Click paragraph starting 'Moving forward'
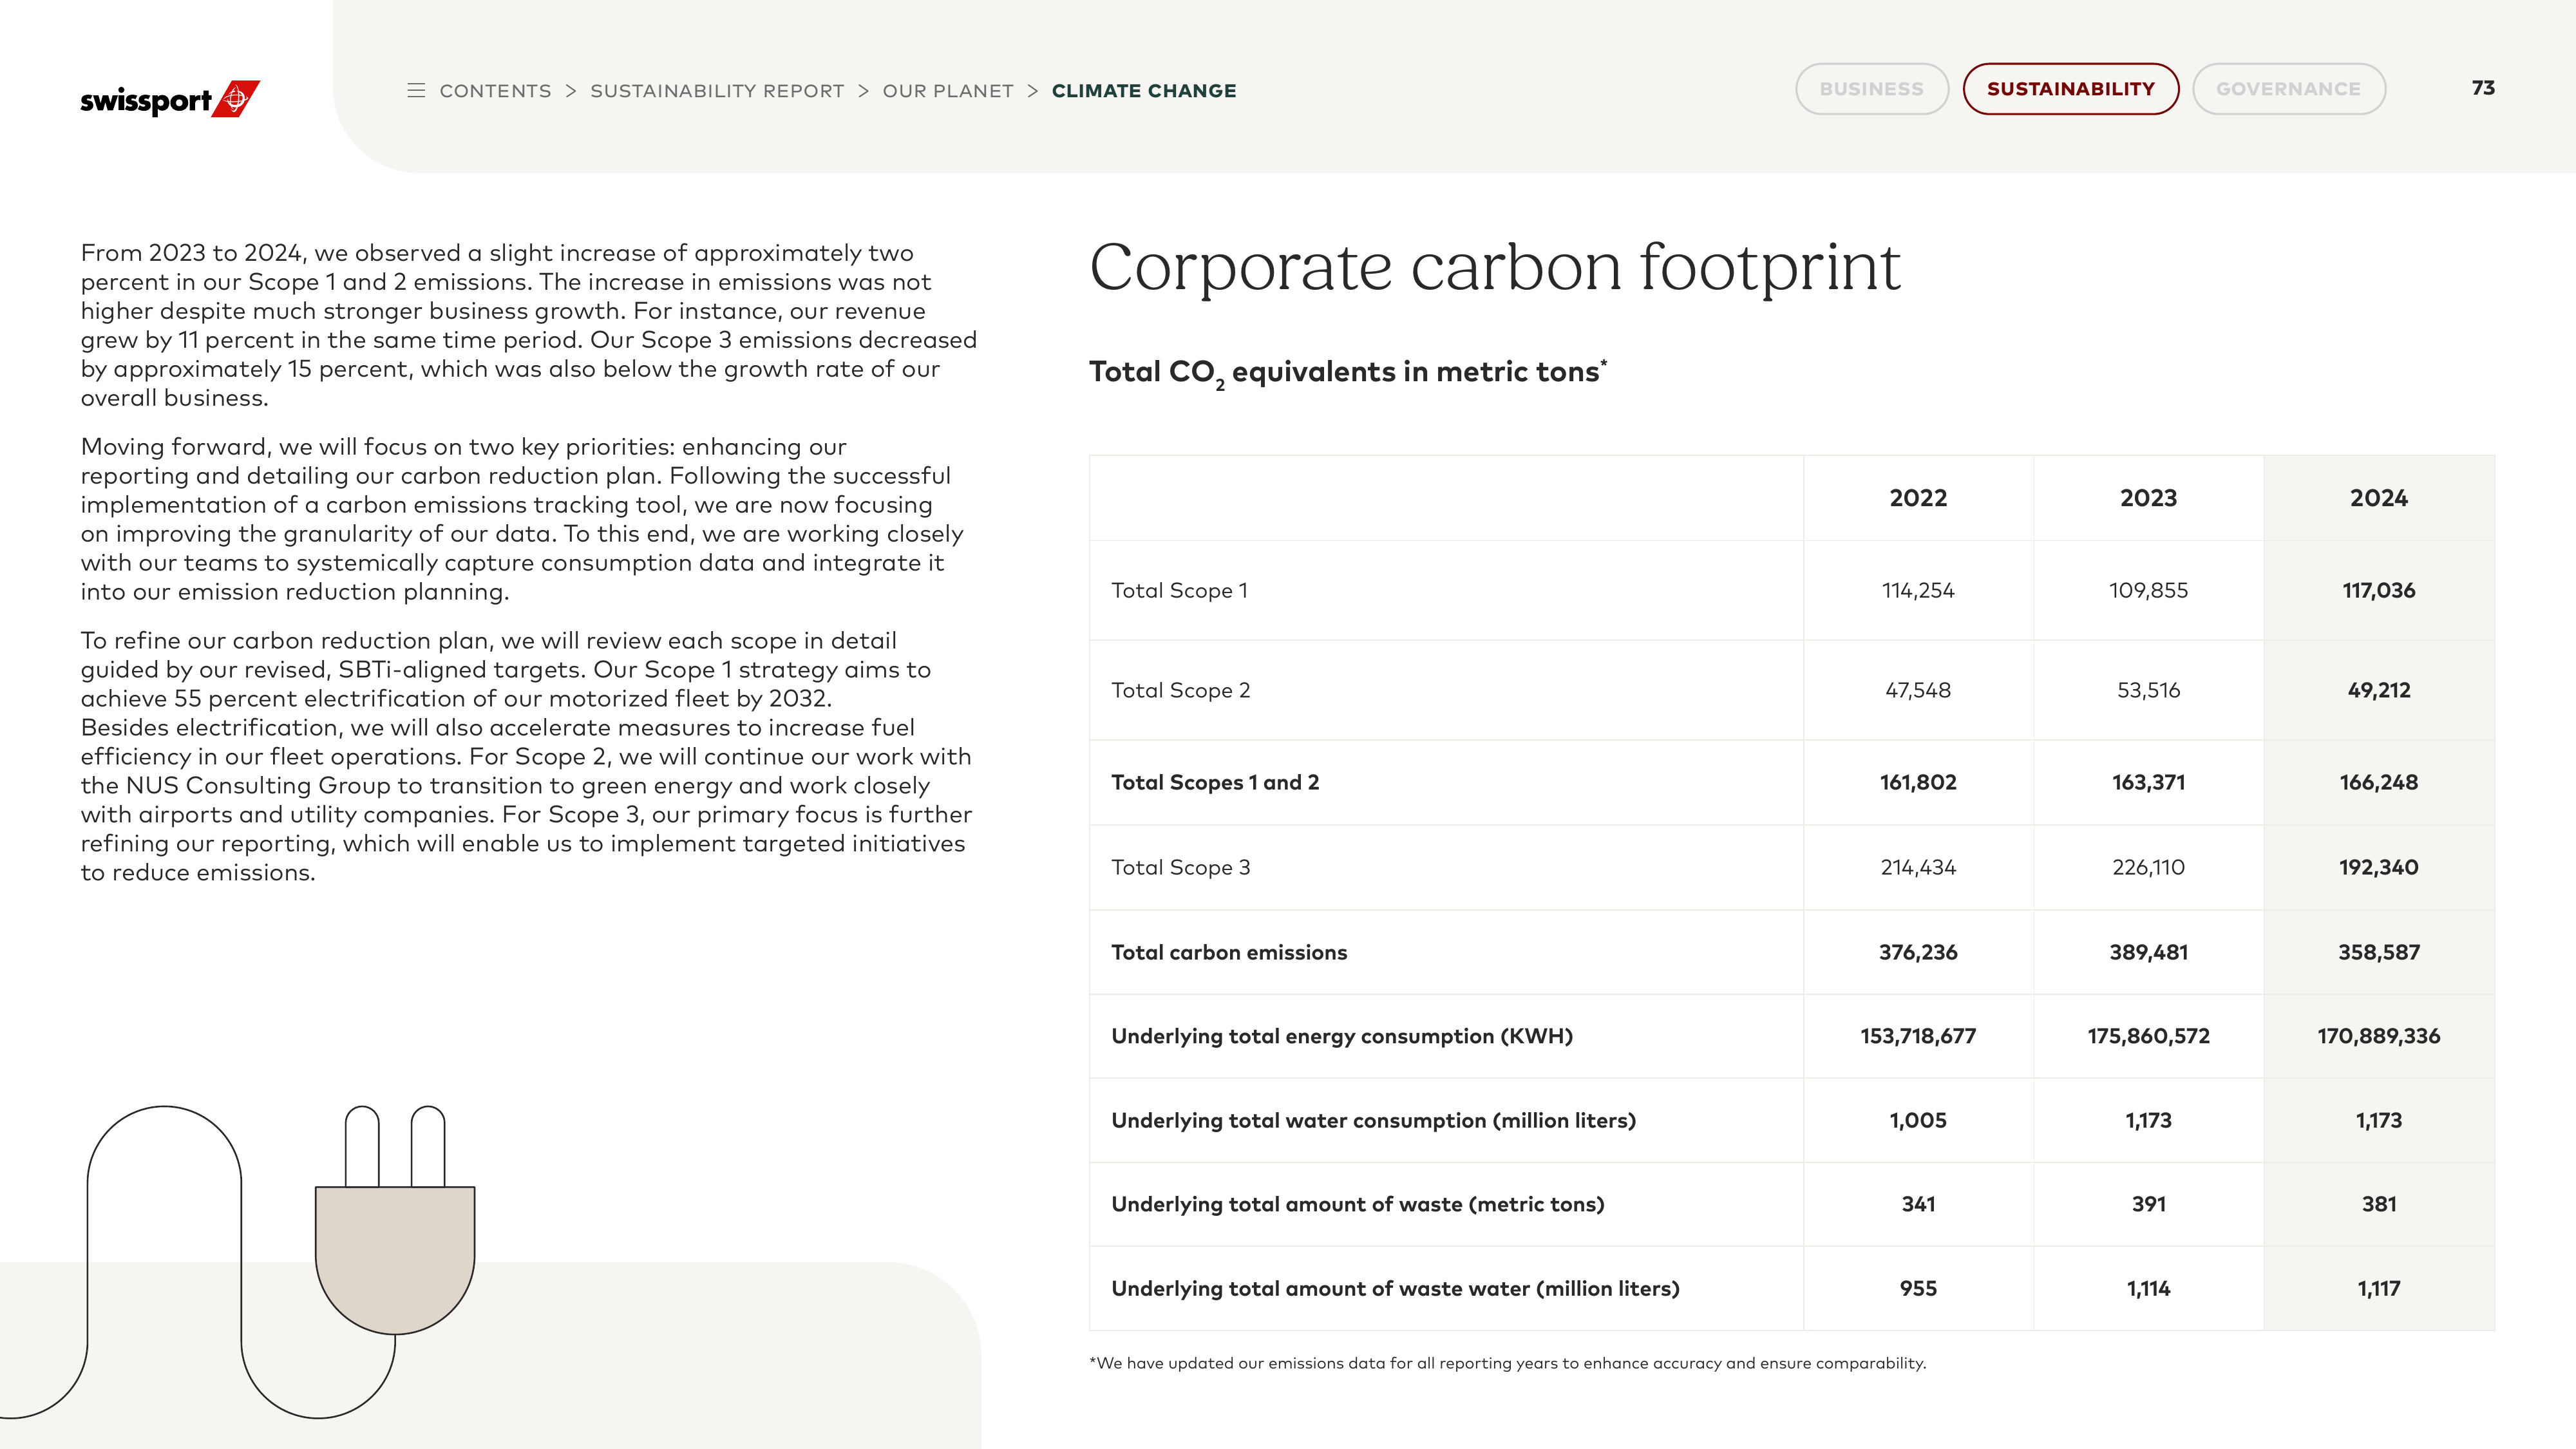The image size is (2576, 1449). coord(522,519)
